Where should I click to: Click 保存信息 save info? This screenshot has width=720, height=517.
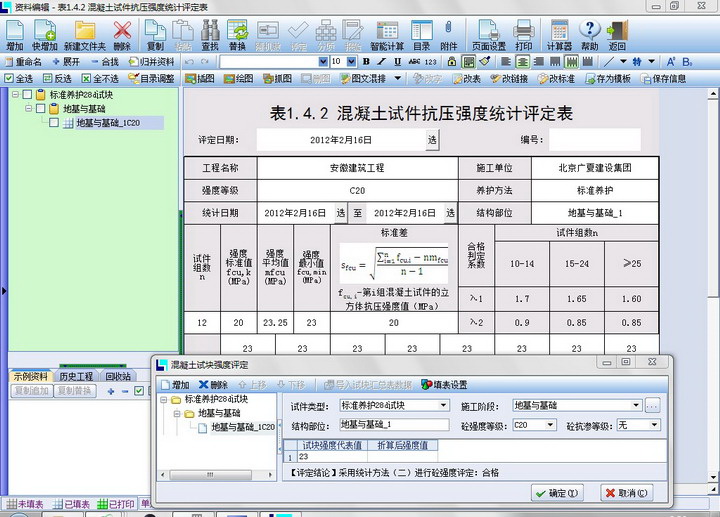664,79
